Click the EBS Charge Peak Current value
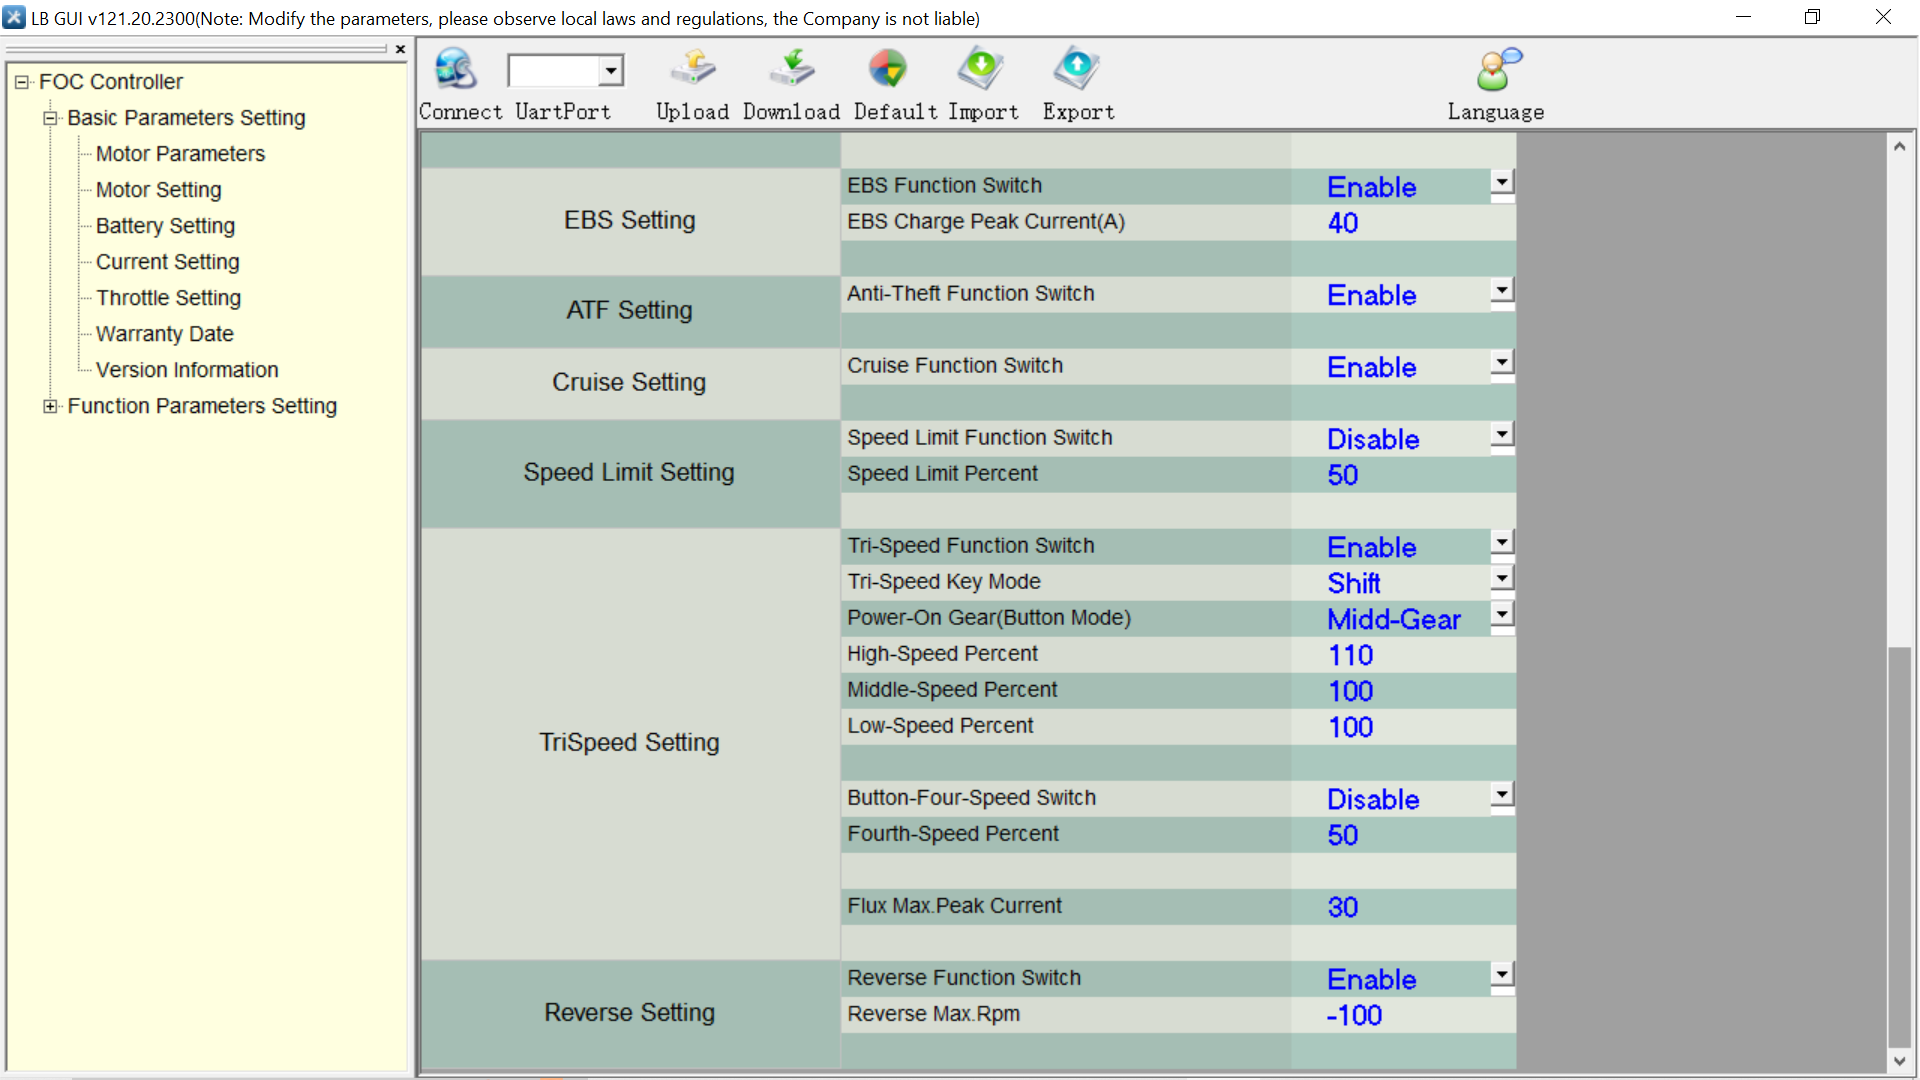 point(1343,223)
